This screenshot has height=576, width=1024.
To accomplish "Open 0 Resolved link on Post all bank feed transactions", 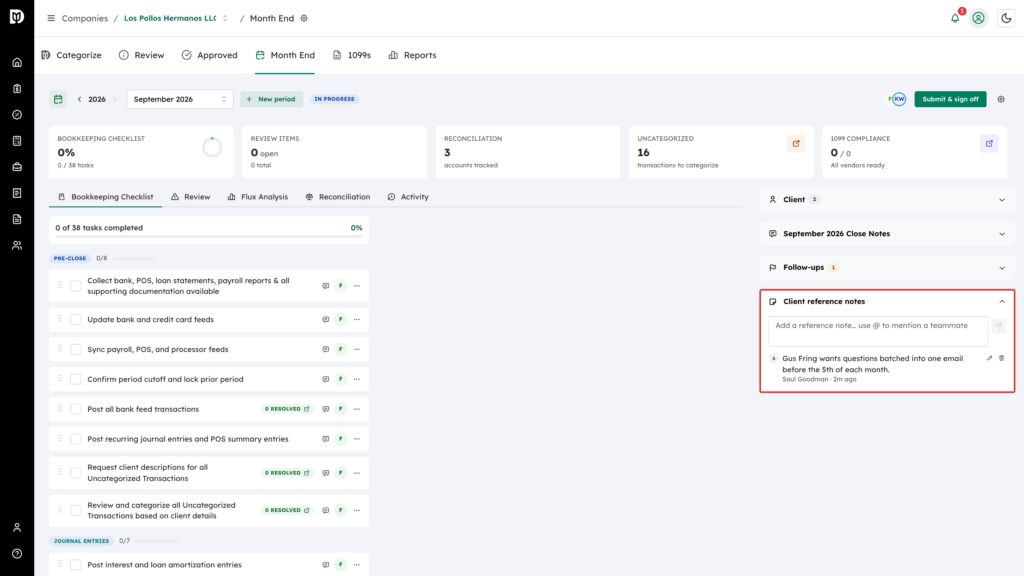I will click(x=287, y=409).
